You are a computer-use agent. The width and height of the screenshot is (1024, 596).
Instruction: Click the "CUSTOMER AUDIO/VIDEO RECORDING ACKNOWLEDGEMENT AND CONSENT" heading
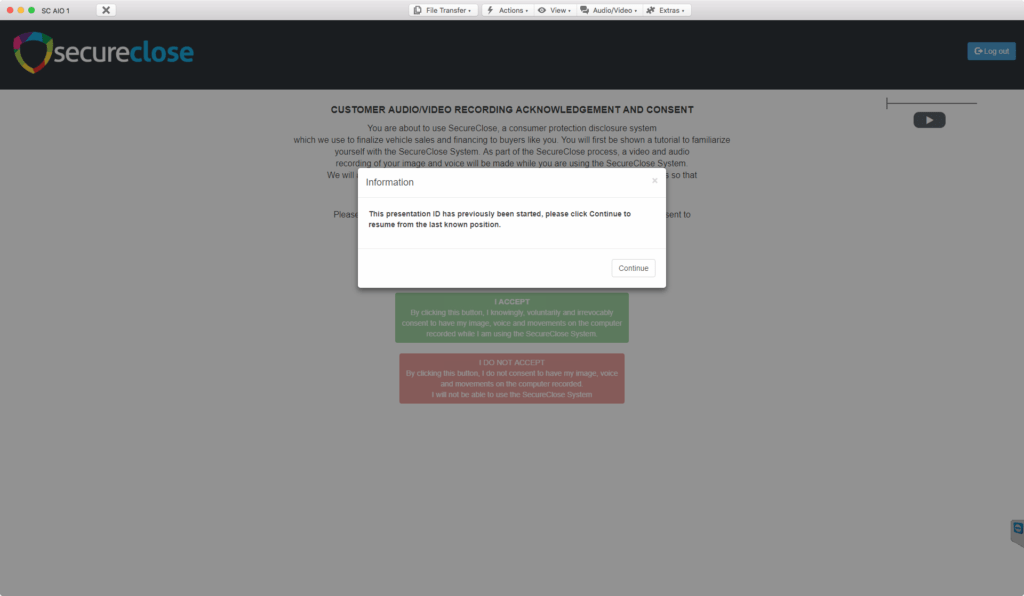point(512,110)
